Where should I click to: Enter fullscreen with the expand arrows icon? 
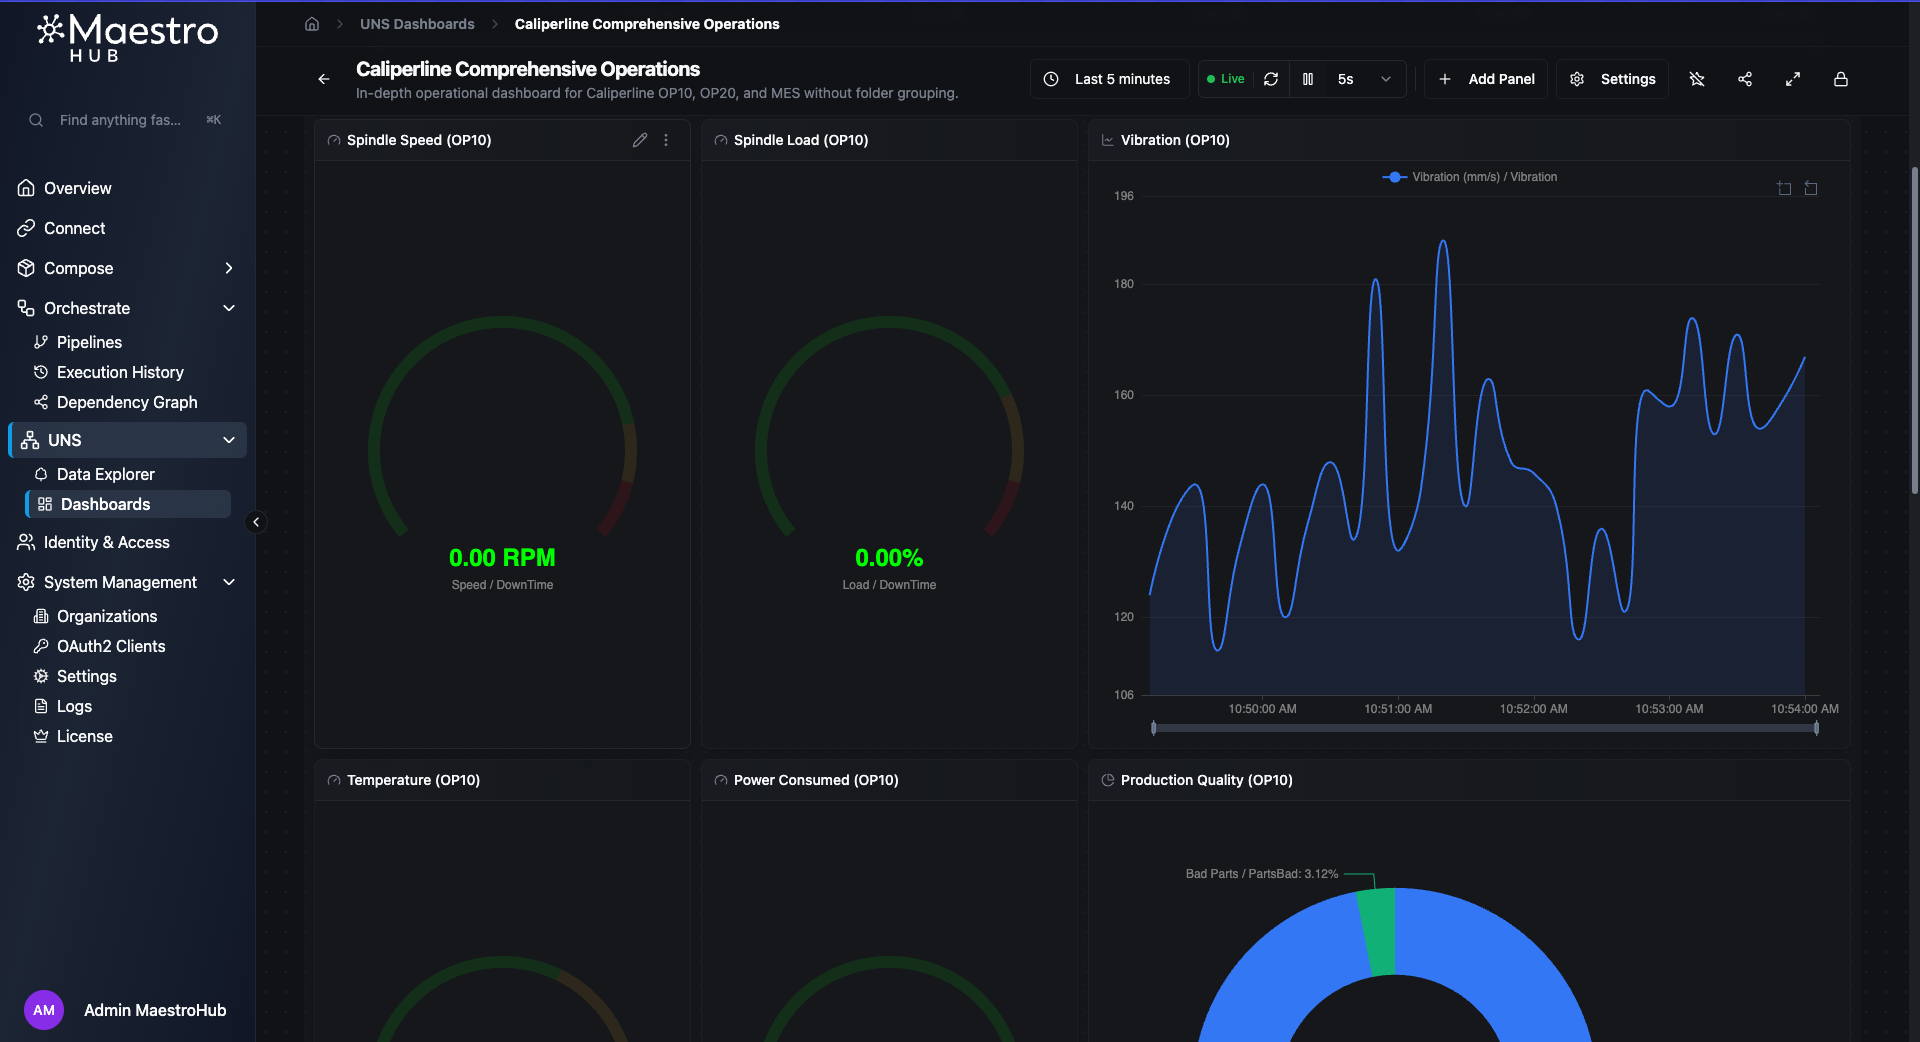point(1793,79)
